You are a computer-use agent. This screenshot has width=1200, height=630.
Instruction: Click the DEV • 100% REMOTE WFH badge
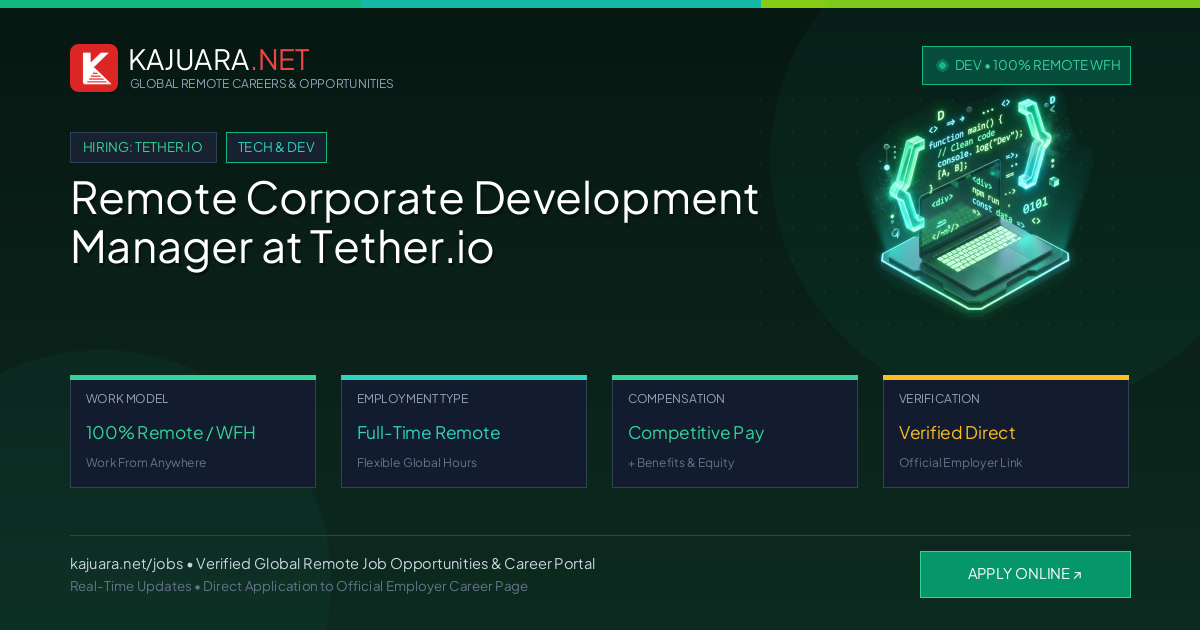point(1026,65)
